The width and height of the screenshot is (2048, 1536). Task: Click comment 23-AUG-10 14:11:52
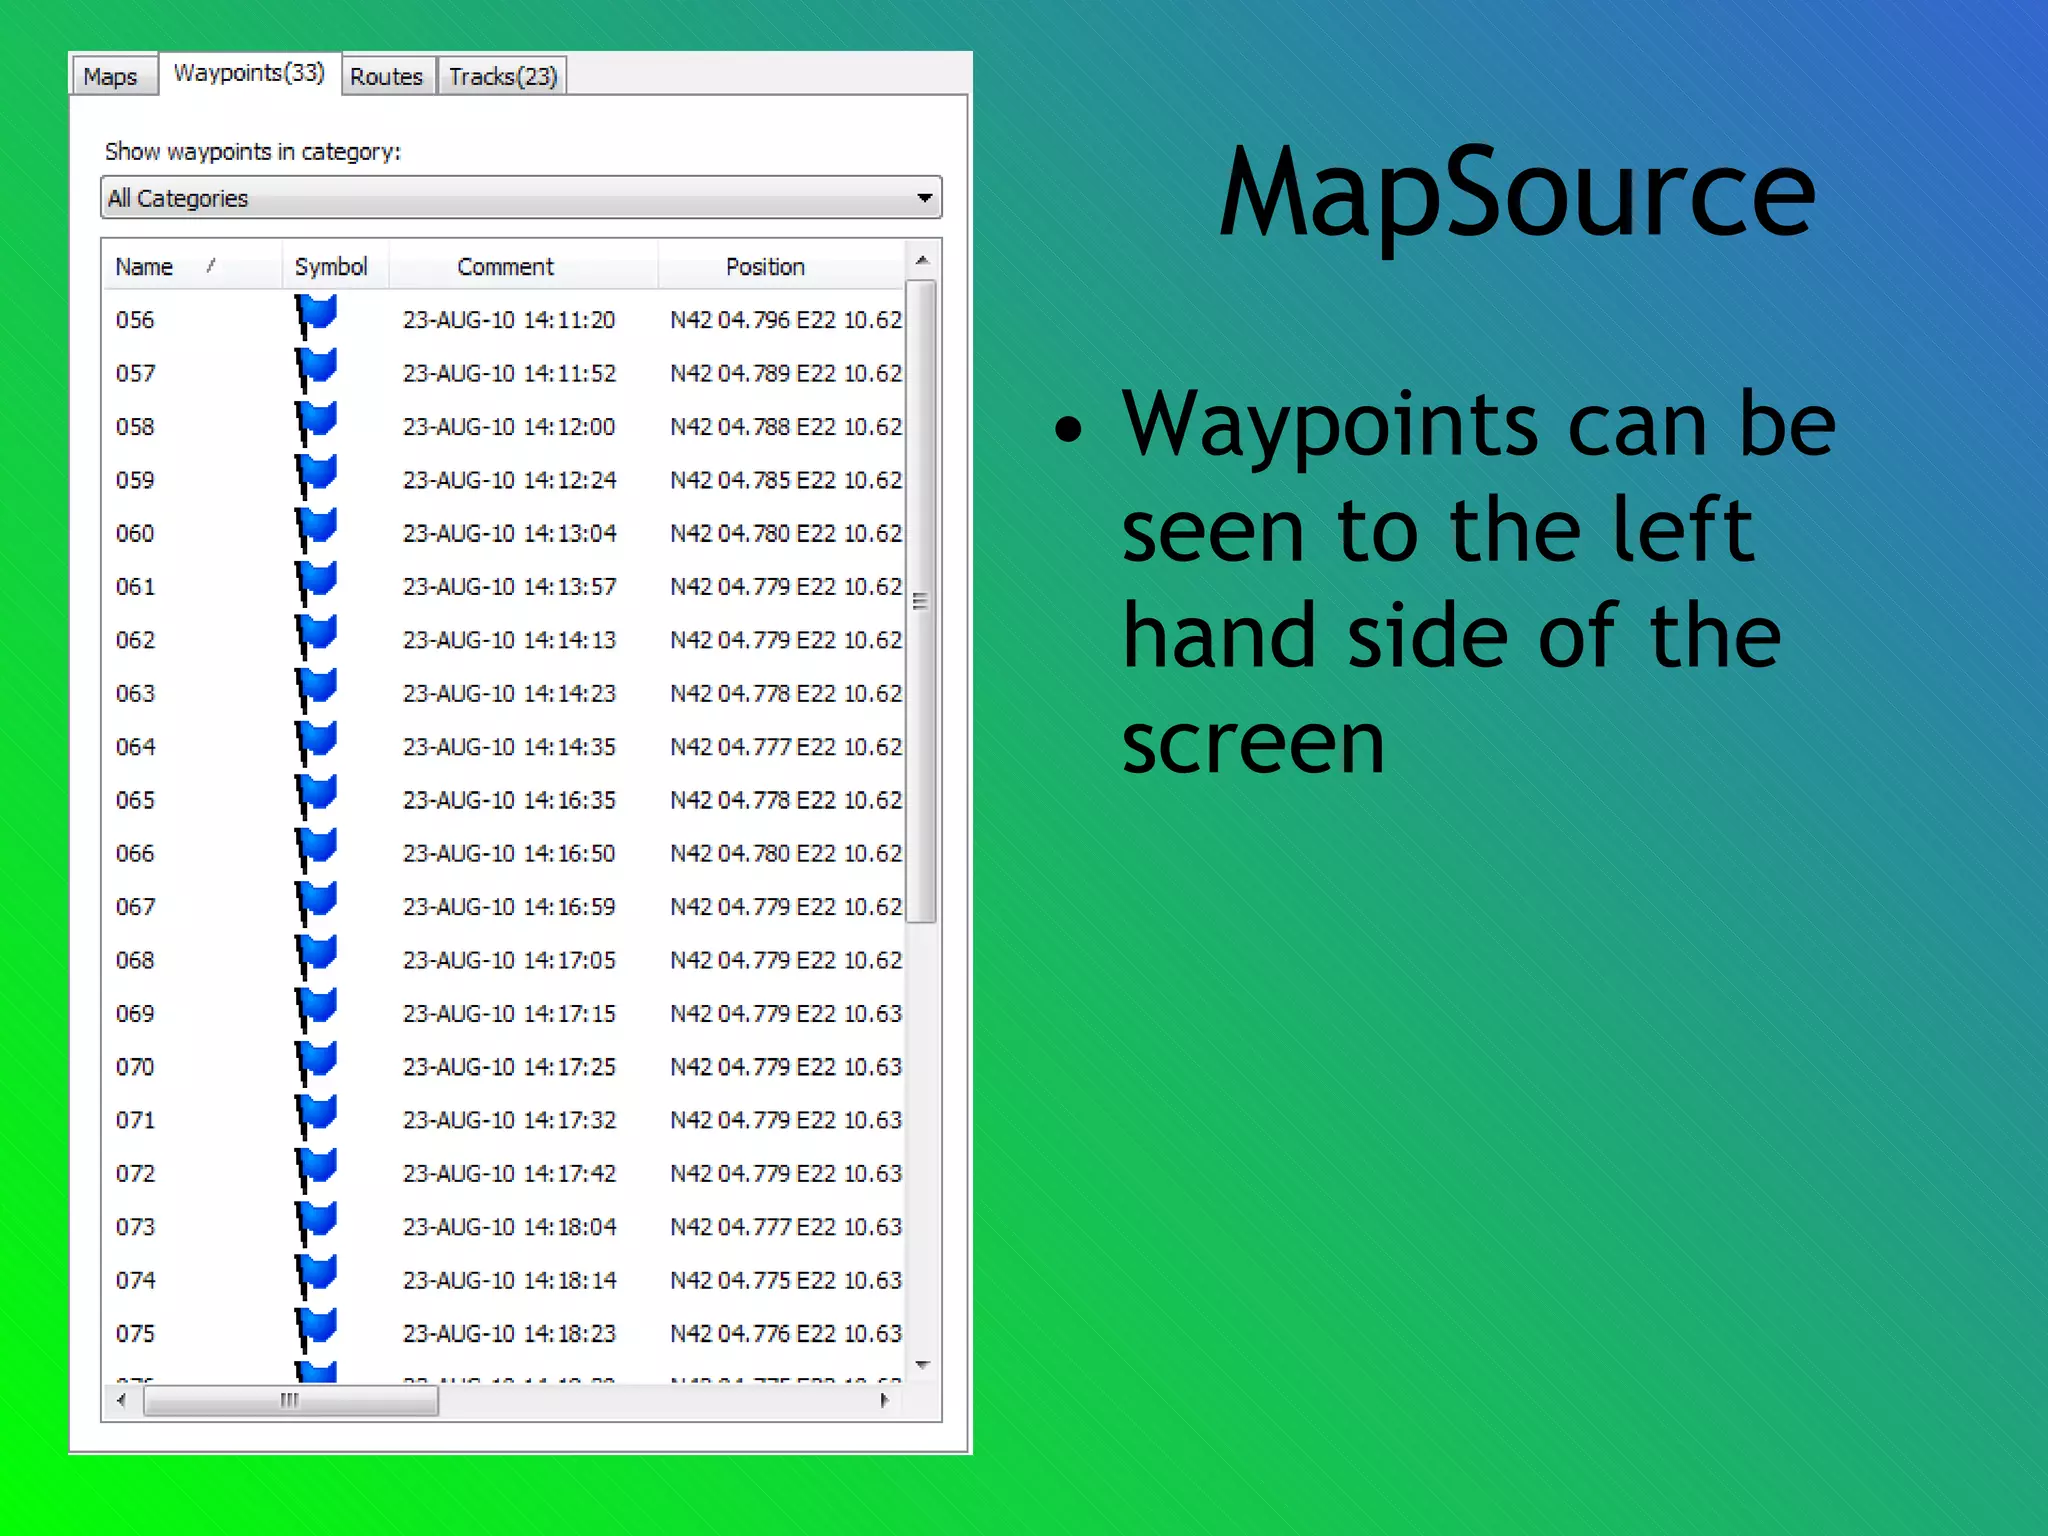(x=509, y=373)
